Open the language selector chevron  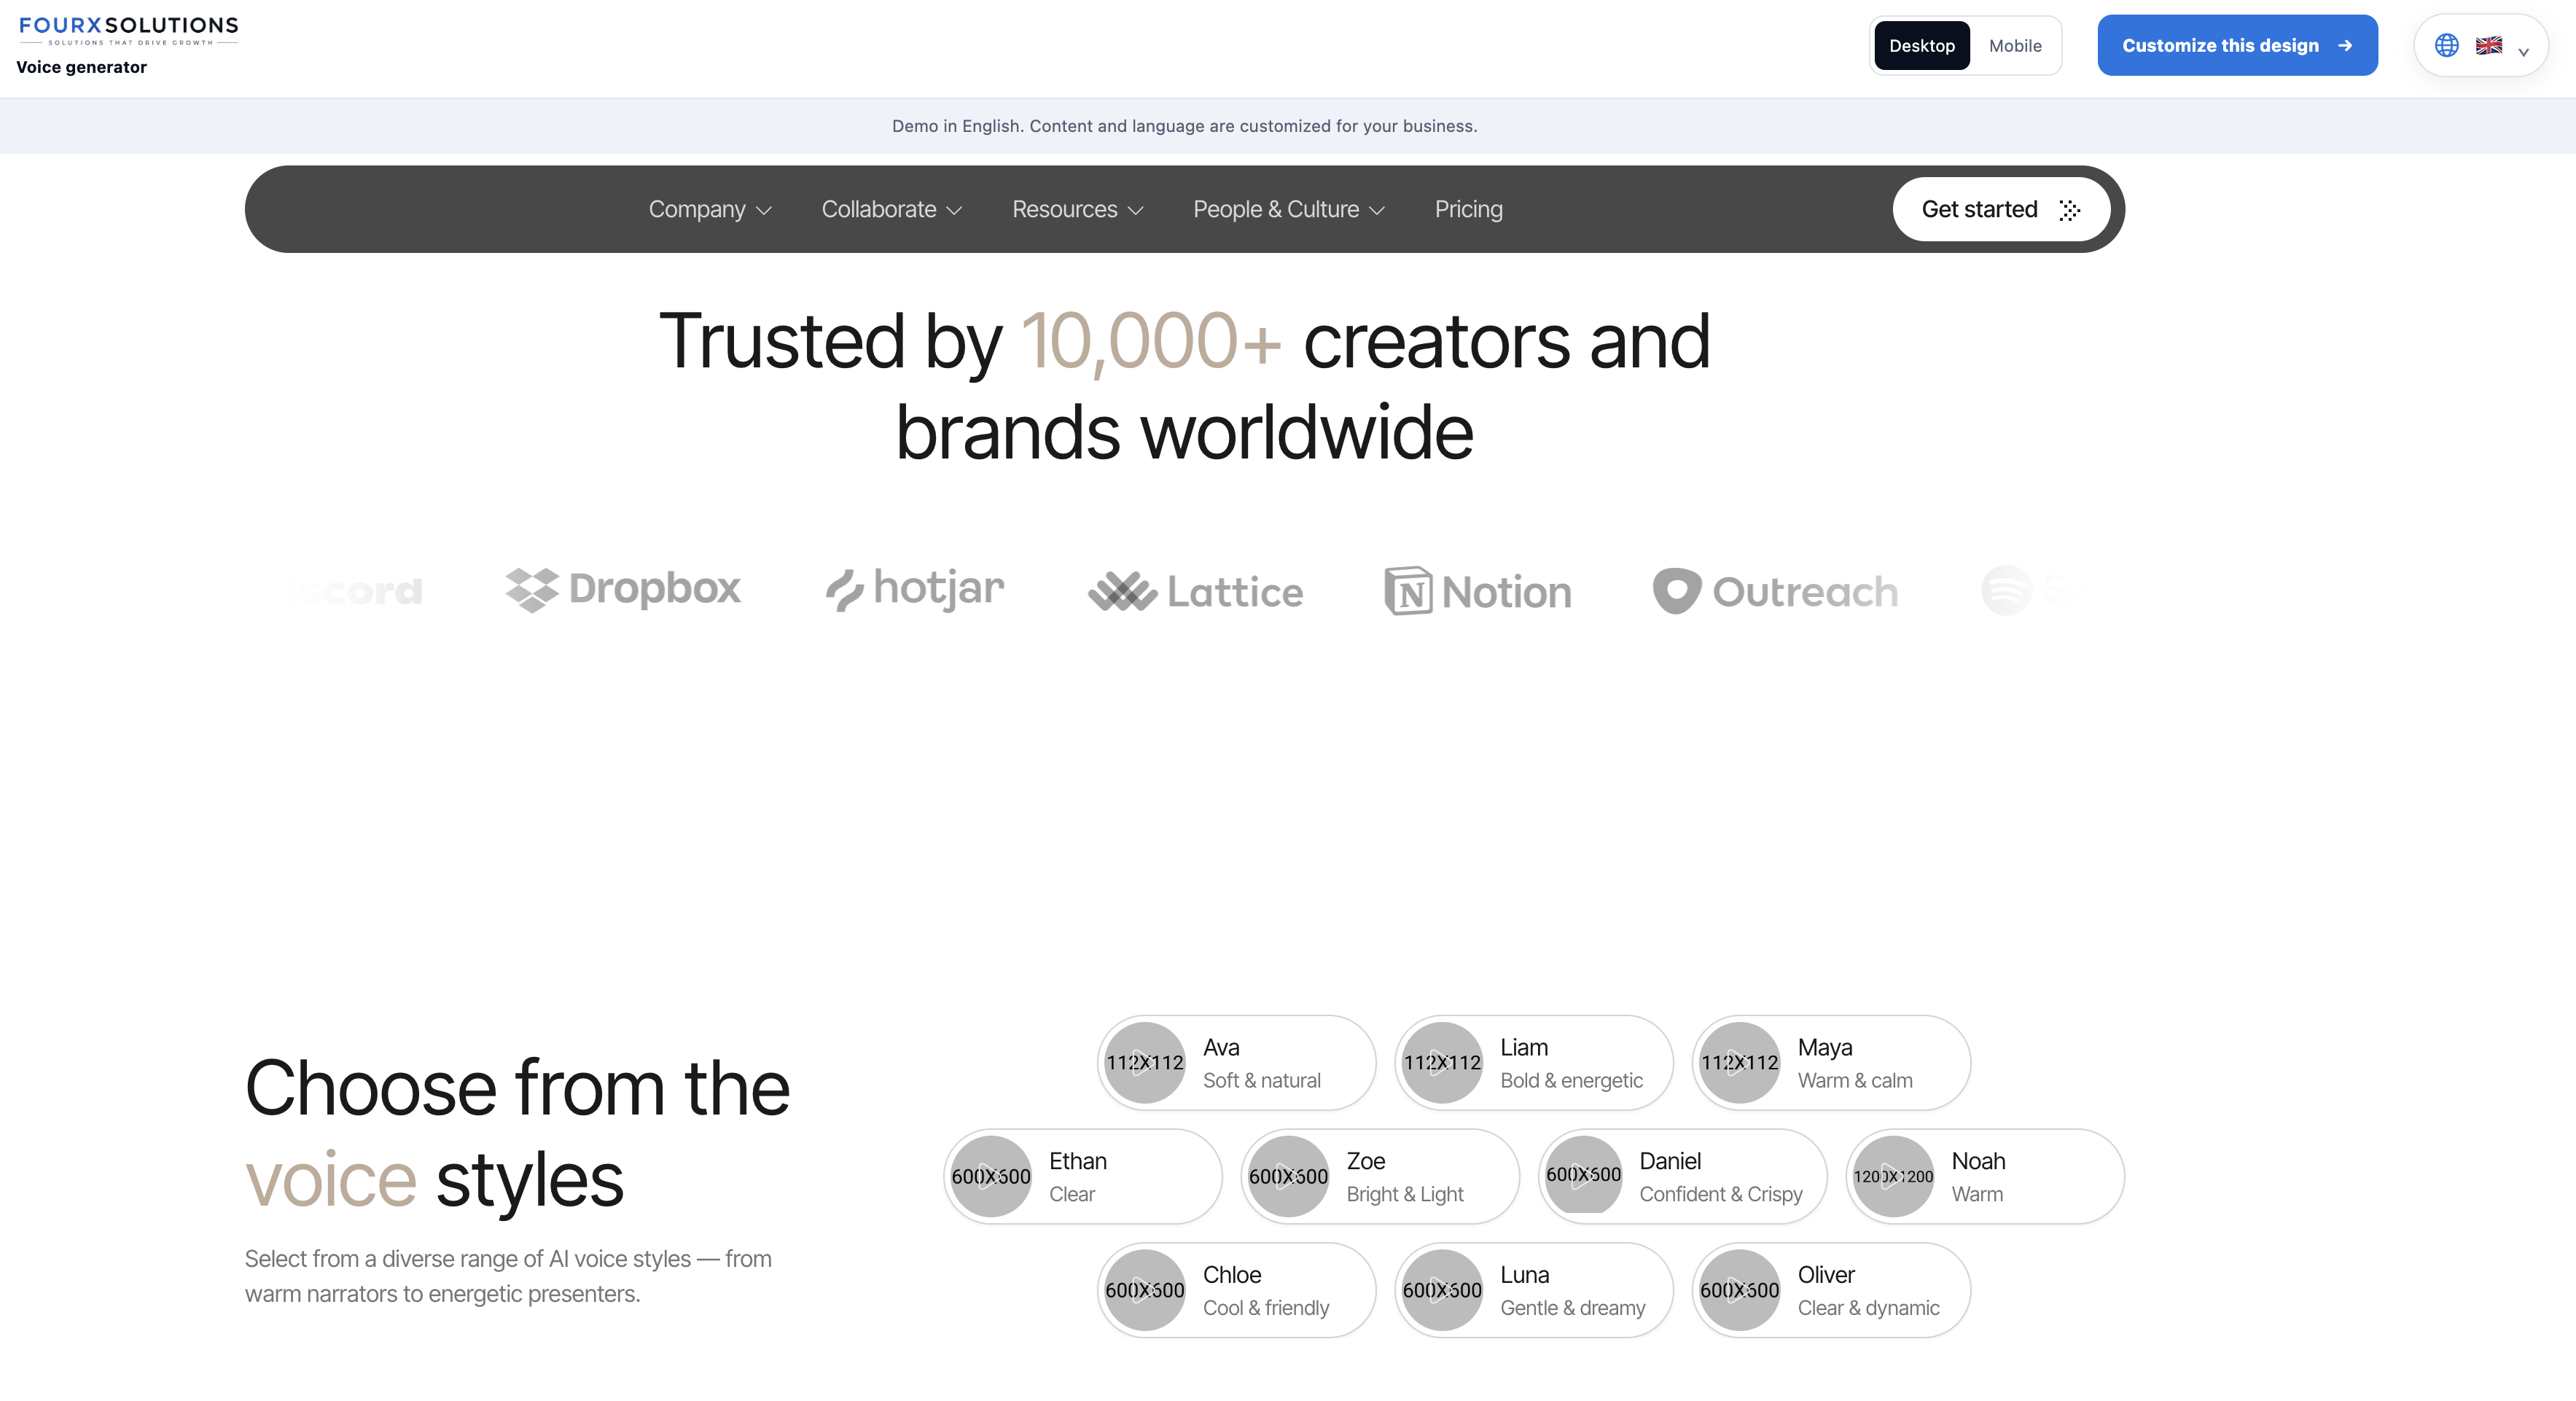click(2523, 51)
